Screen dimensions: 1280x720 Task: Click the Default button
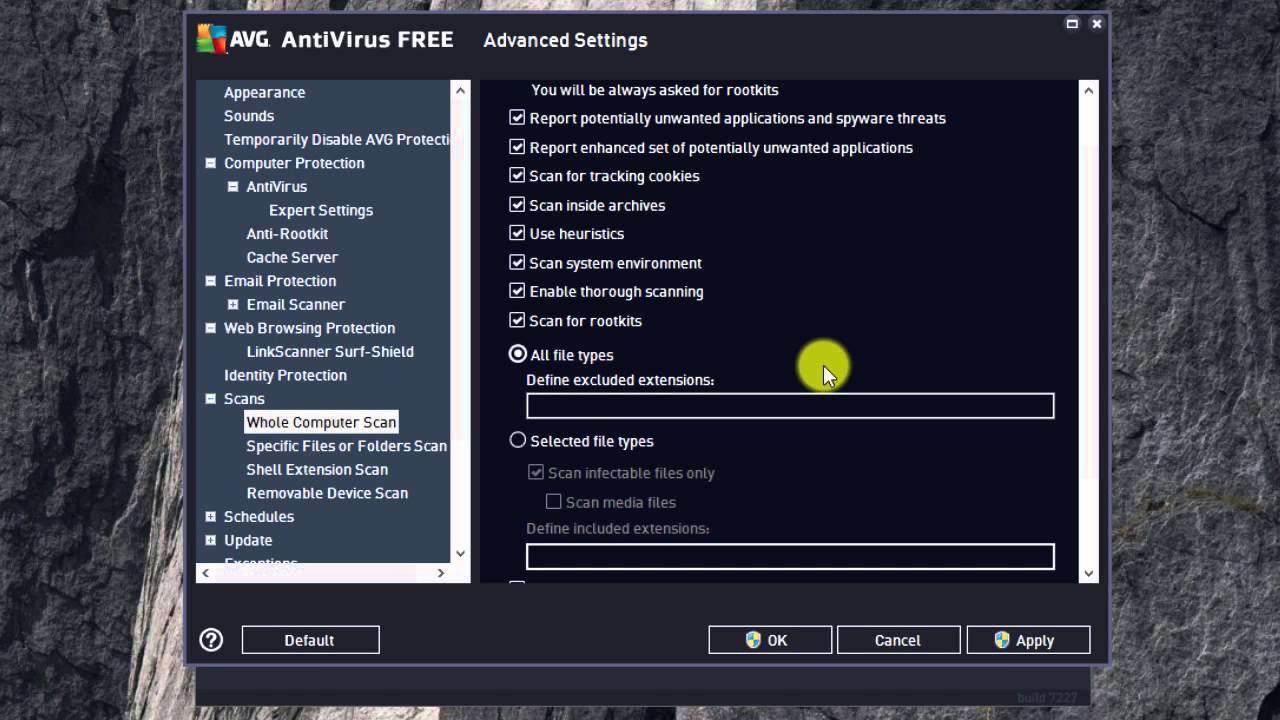310,640
